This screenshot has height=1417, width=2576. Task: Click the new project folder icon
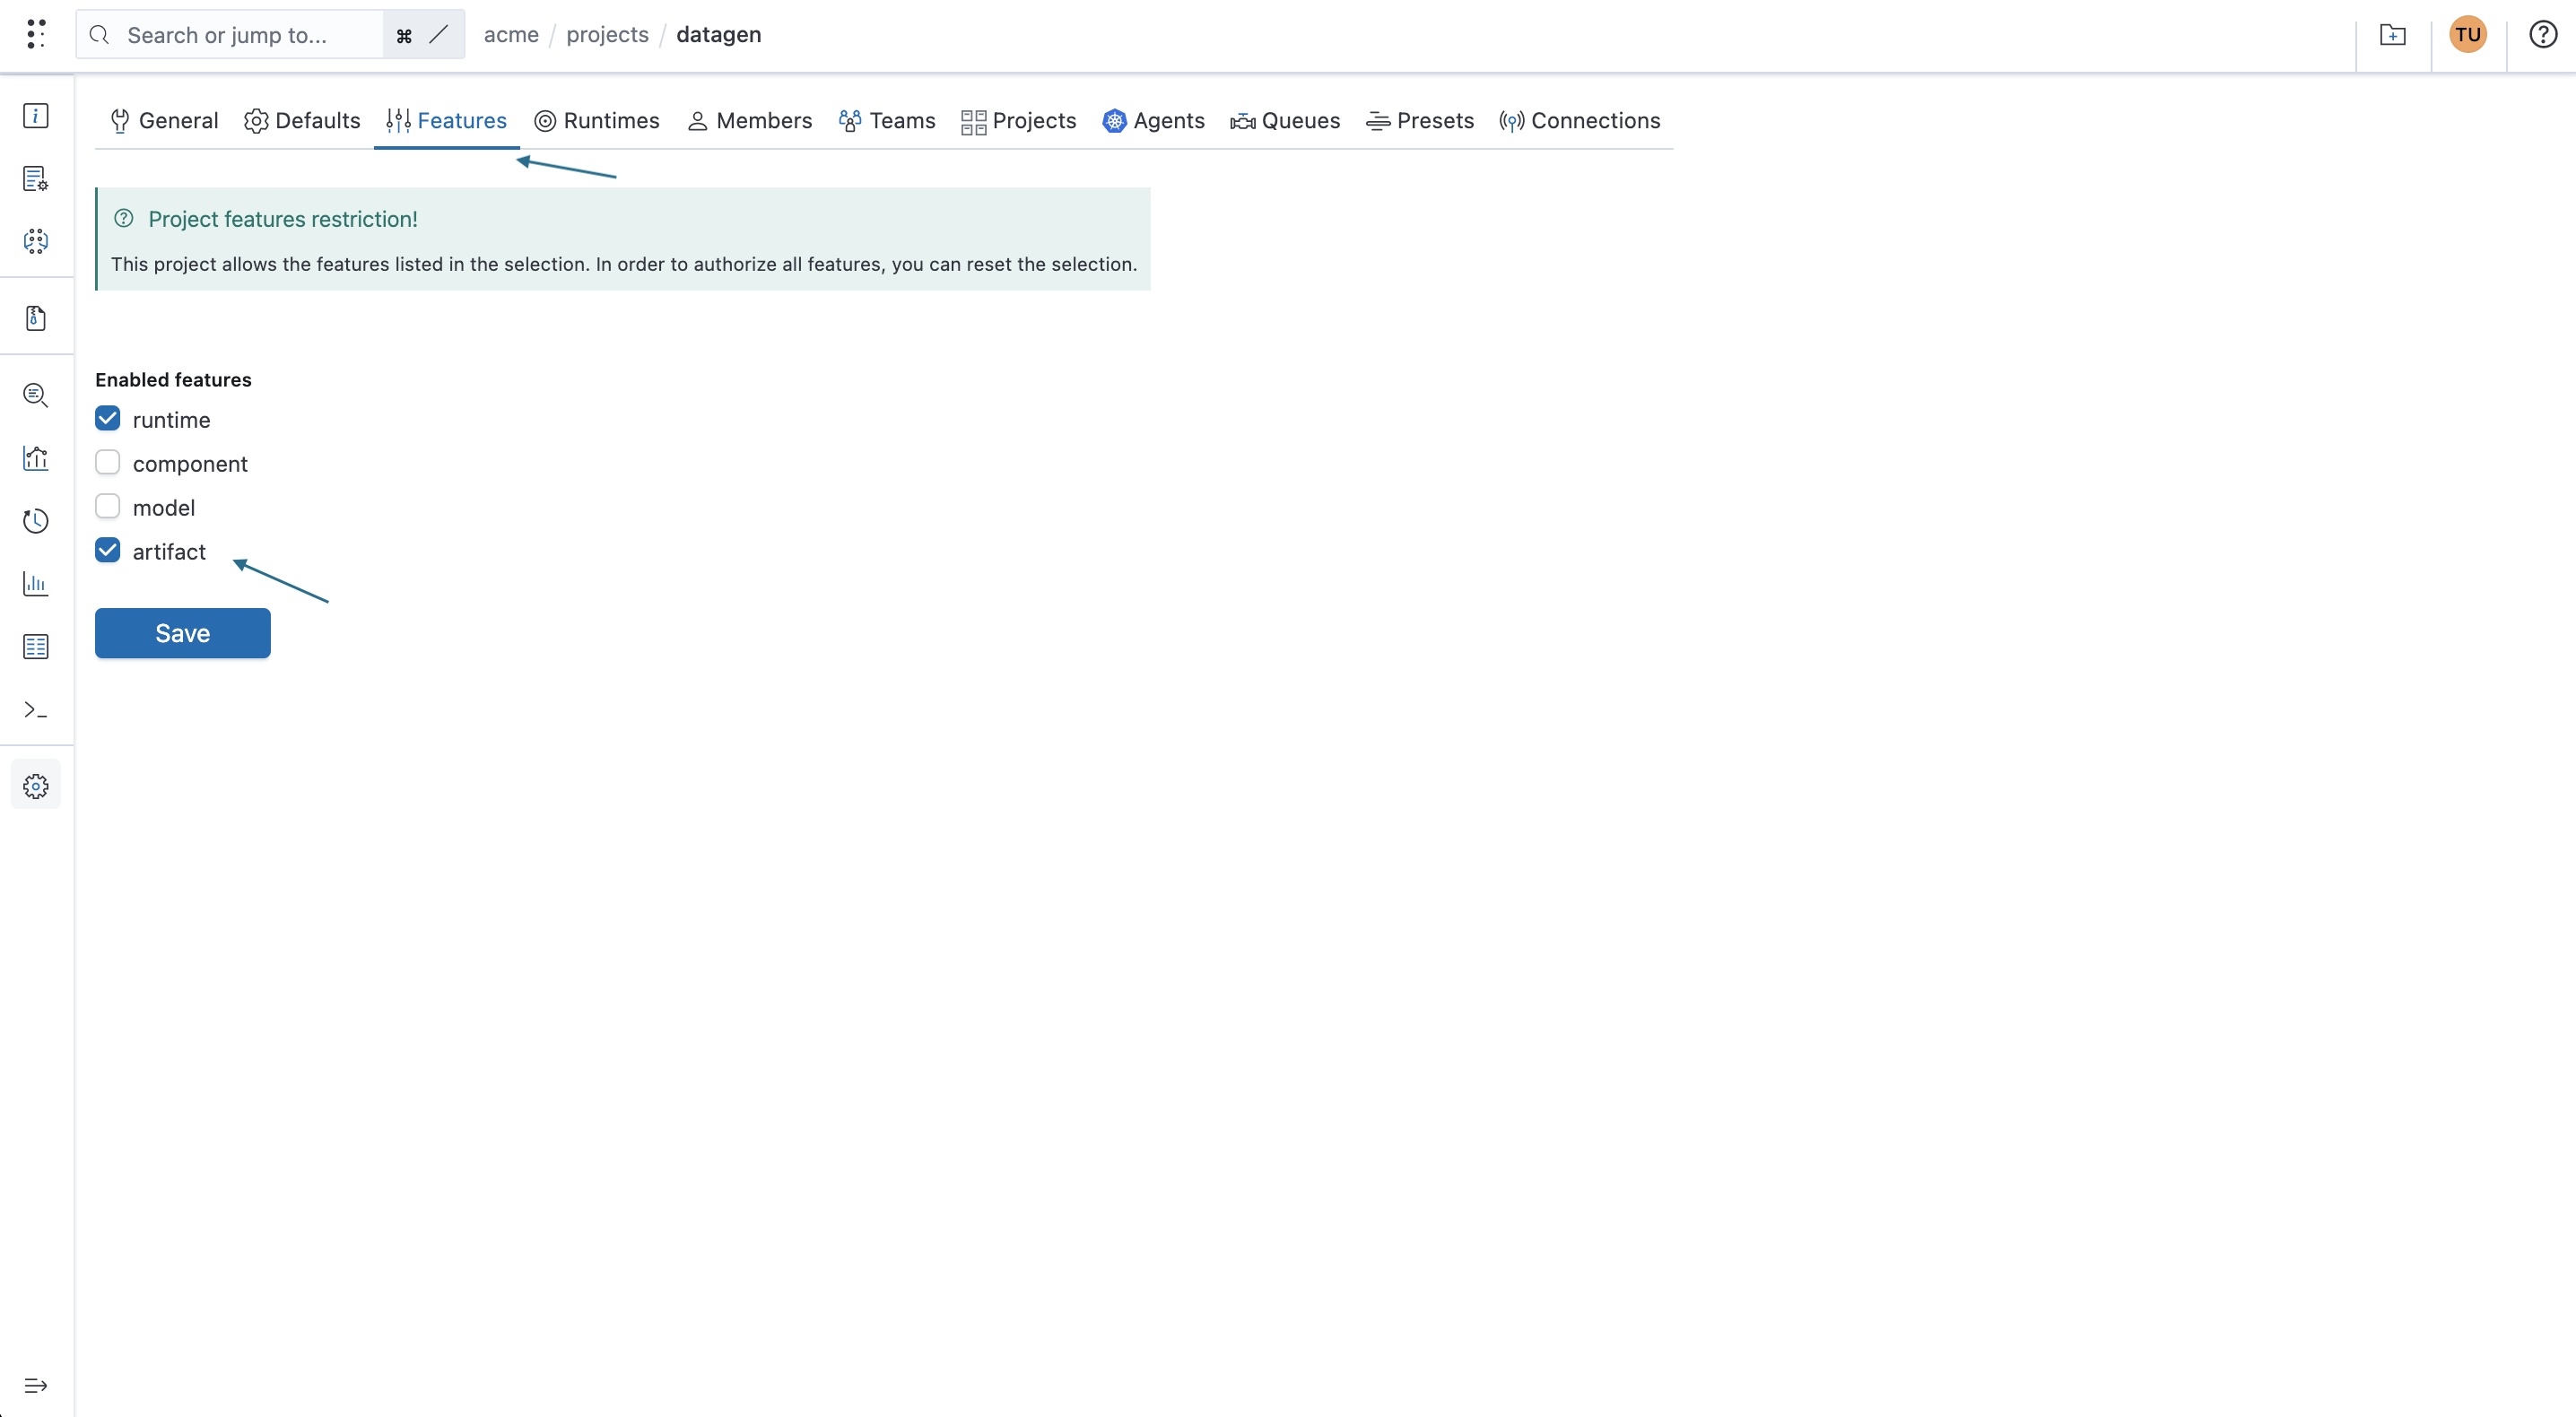tap(2393, 35)
